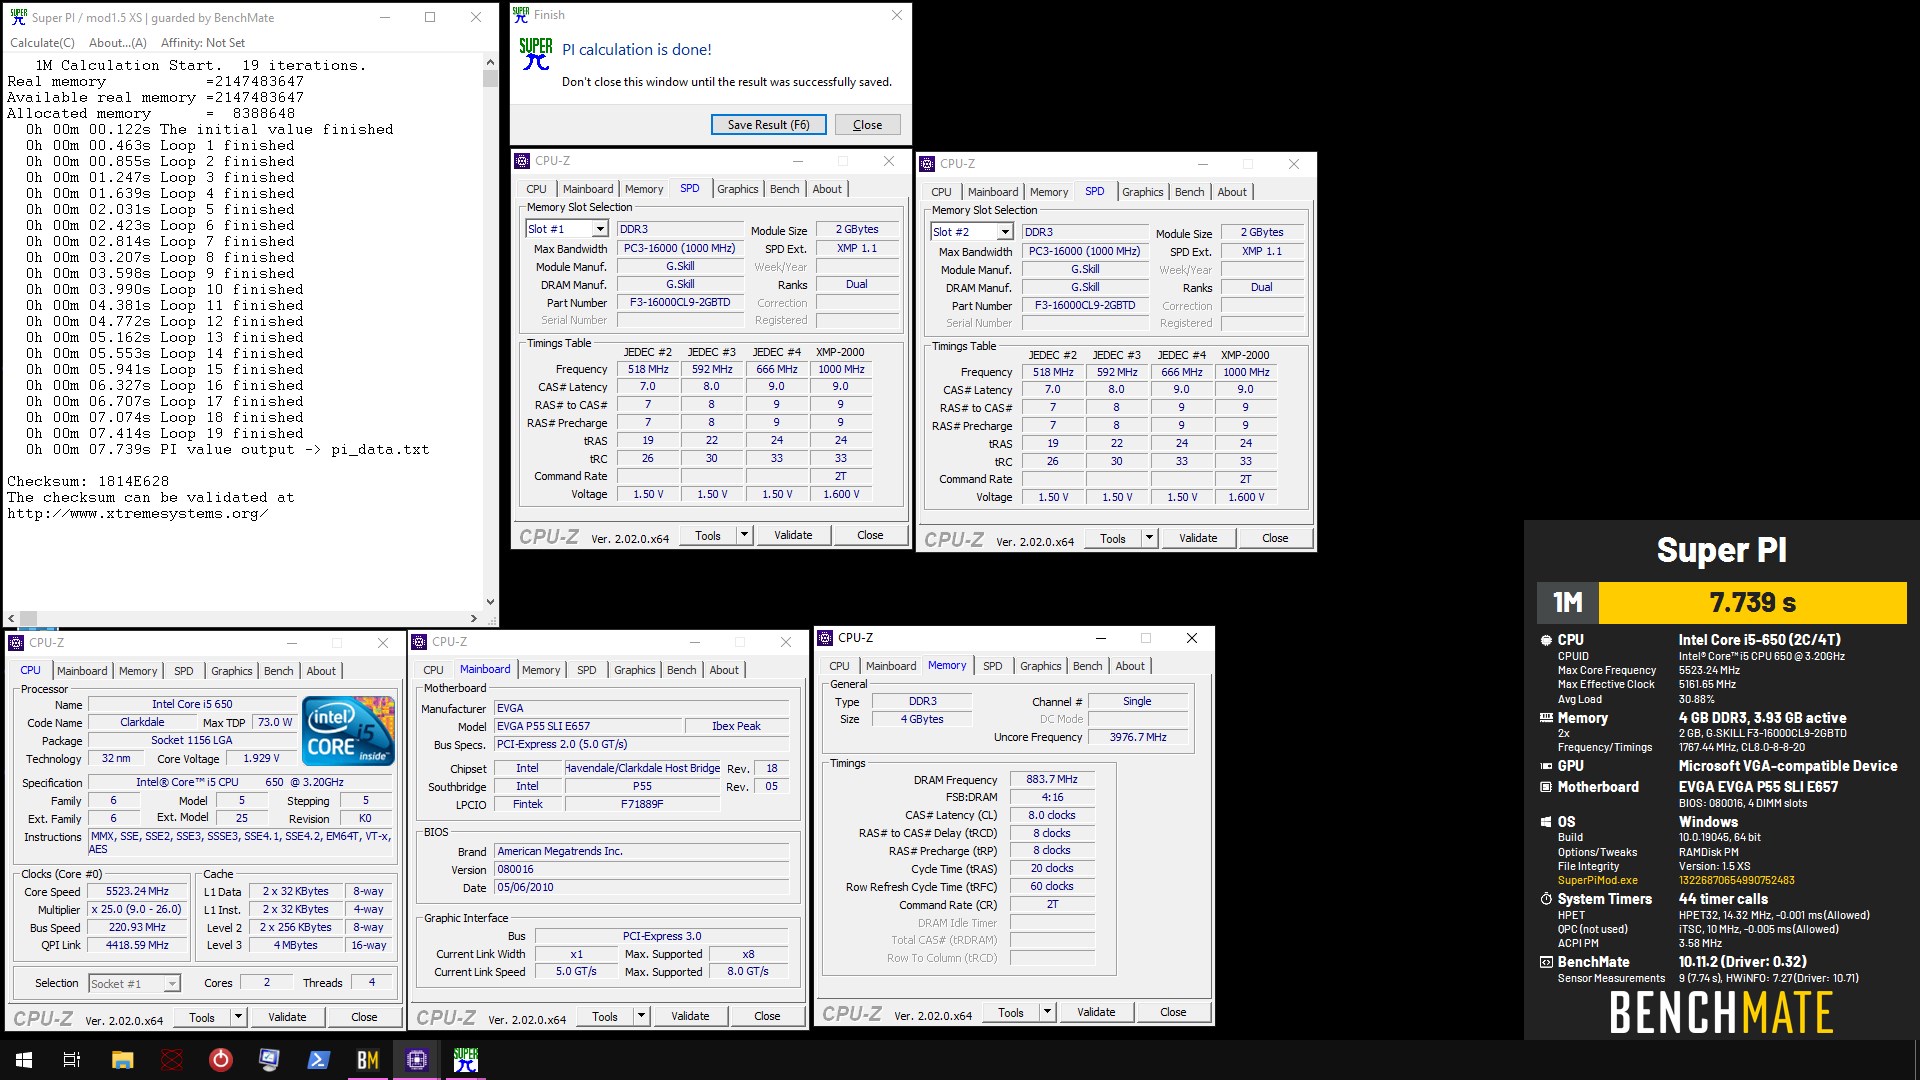
Task: Open PowerShell from the taskbar
Action: pyautogui.click(x=319, y=1060)
